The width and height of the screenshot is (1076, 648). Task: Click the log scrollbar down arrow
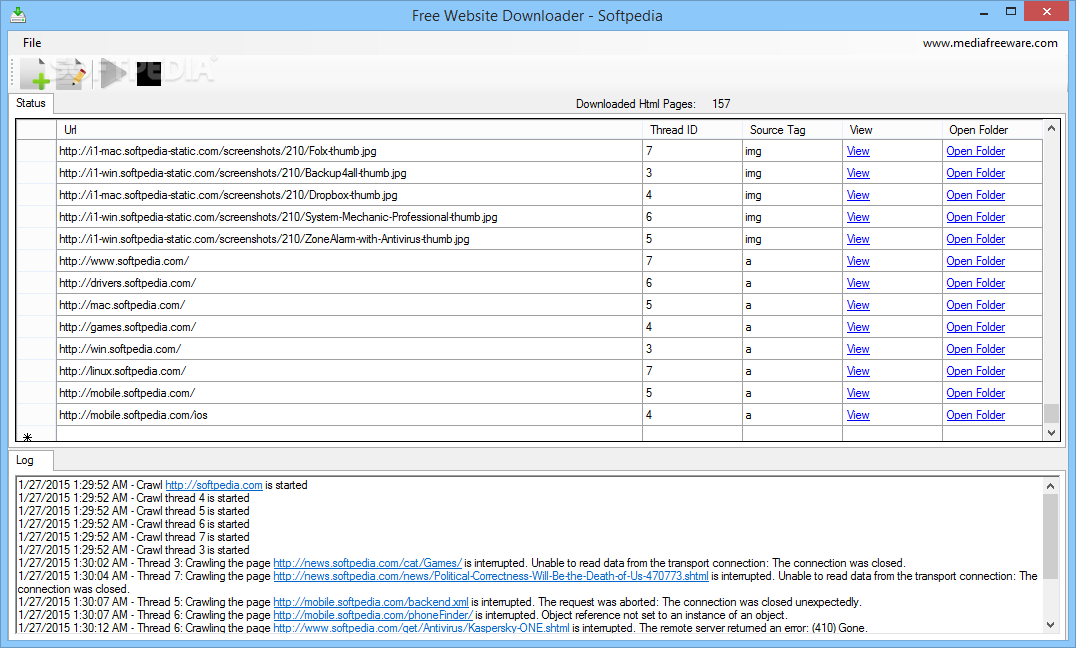[1050, 625]
